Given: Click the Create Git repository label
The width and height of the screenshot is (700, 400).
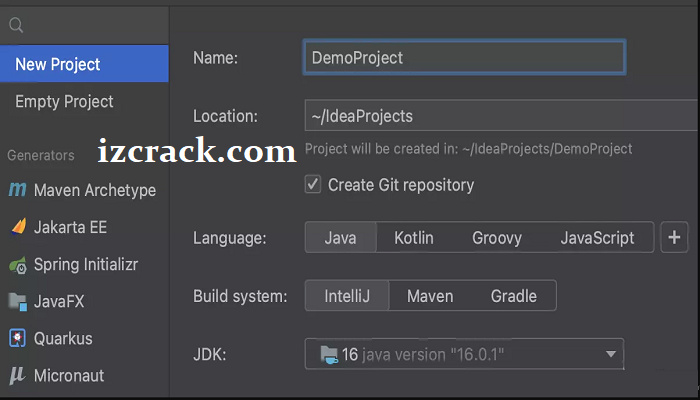Looking at the screenshot, I should click(401, 184).
